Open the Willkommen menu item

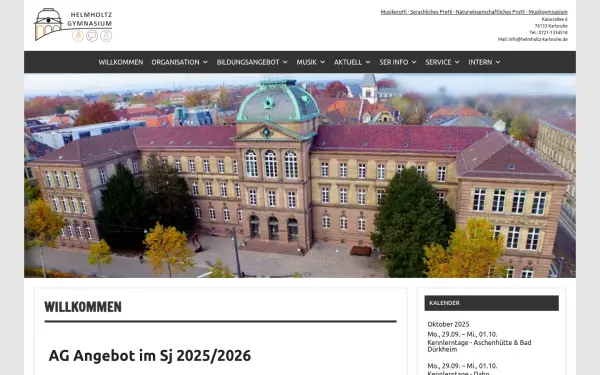pyautogui.click(x=121, y=62)
